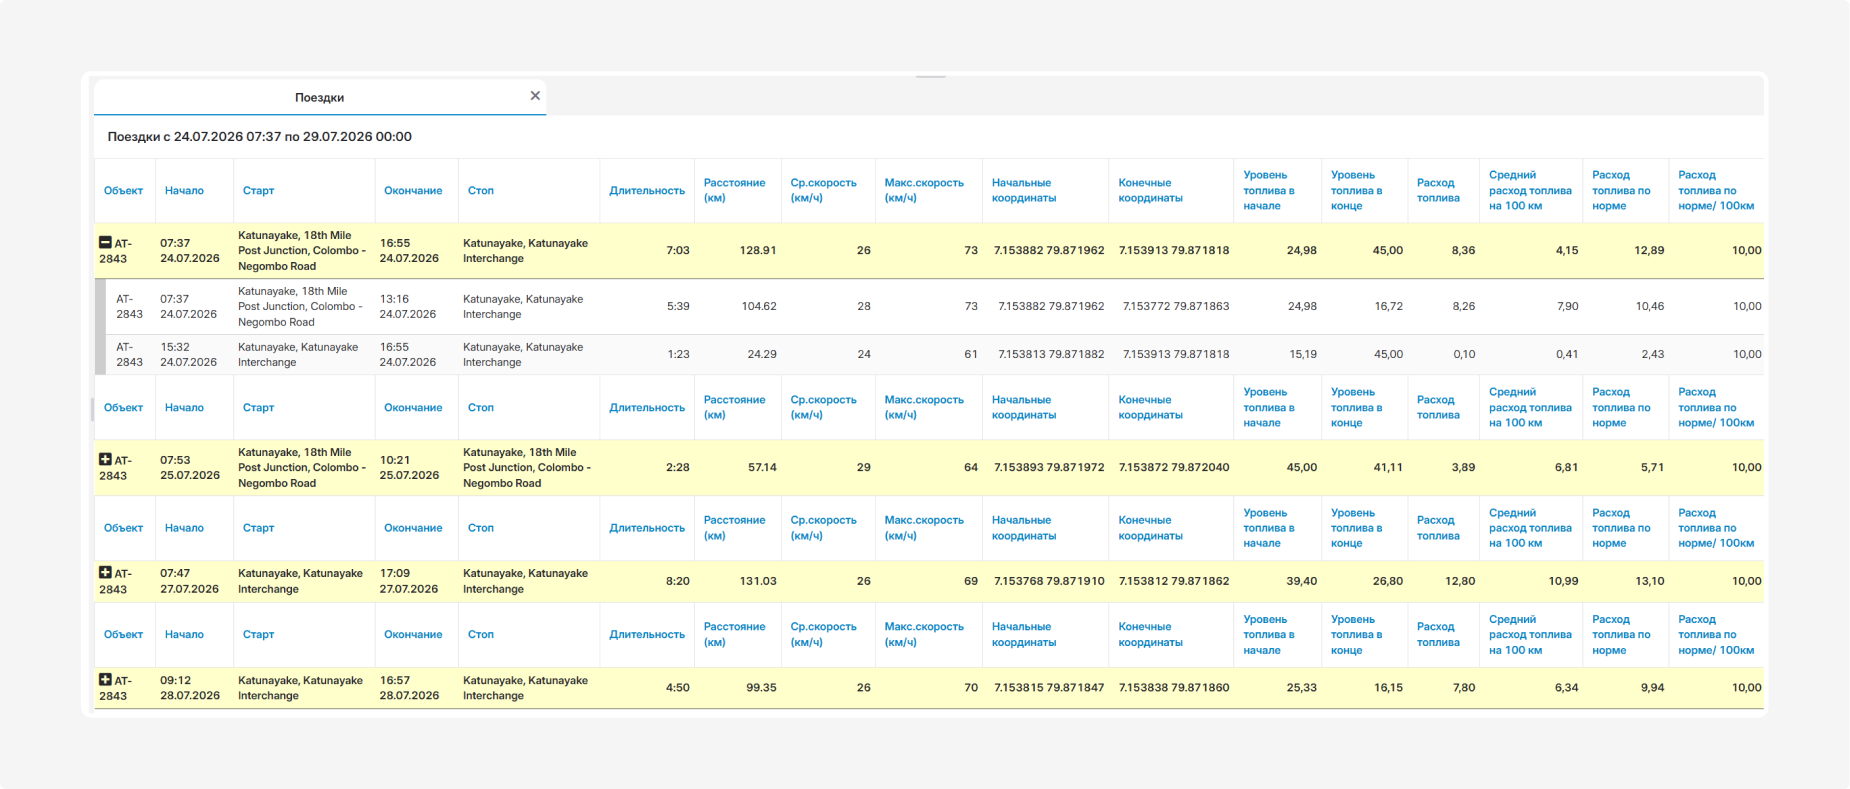
Task: Expand the 25.07.2026 trip row
Action: [105, 460]
